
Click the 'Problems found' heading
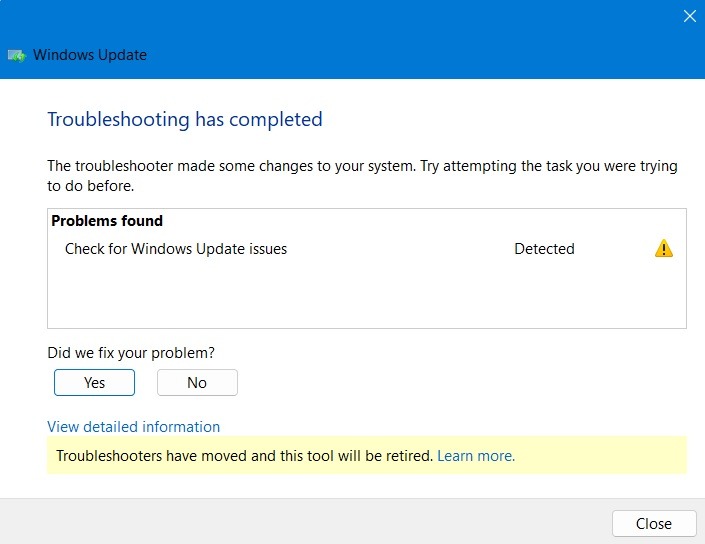[x=107, y=221]
